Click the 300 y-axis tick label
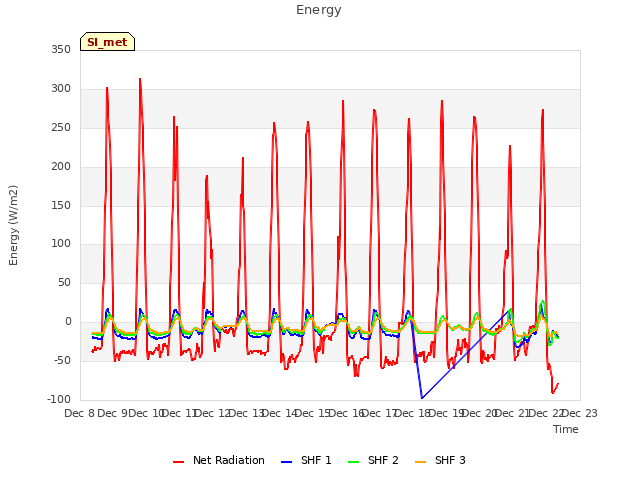This screenshot has height=480, width=640. (x=61, y=89)
